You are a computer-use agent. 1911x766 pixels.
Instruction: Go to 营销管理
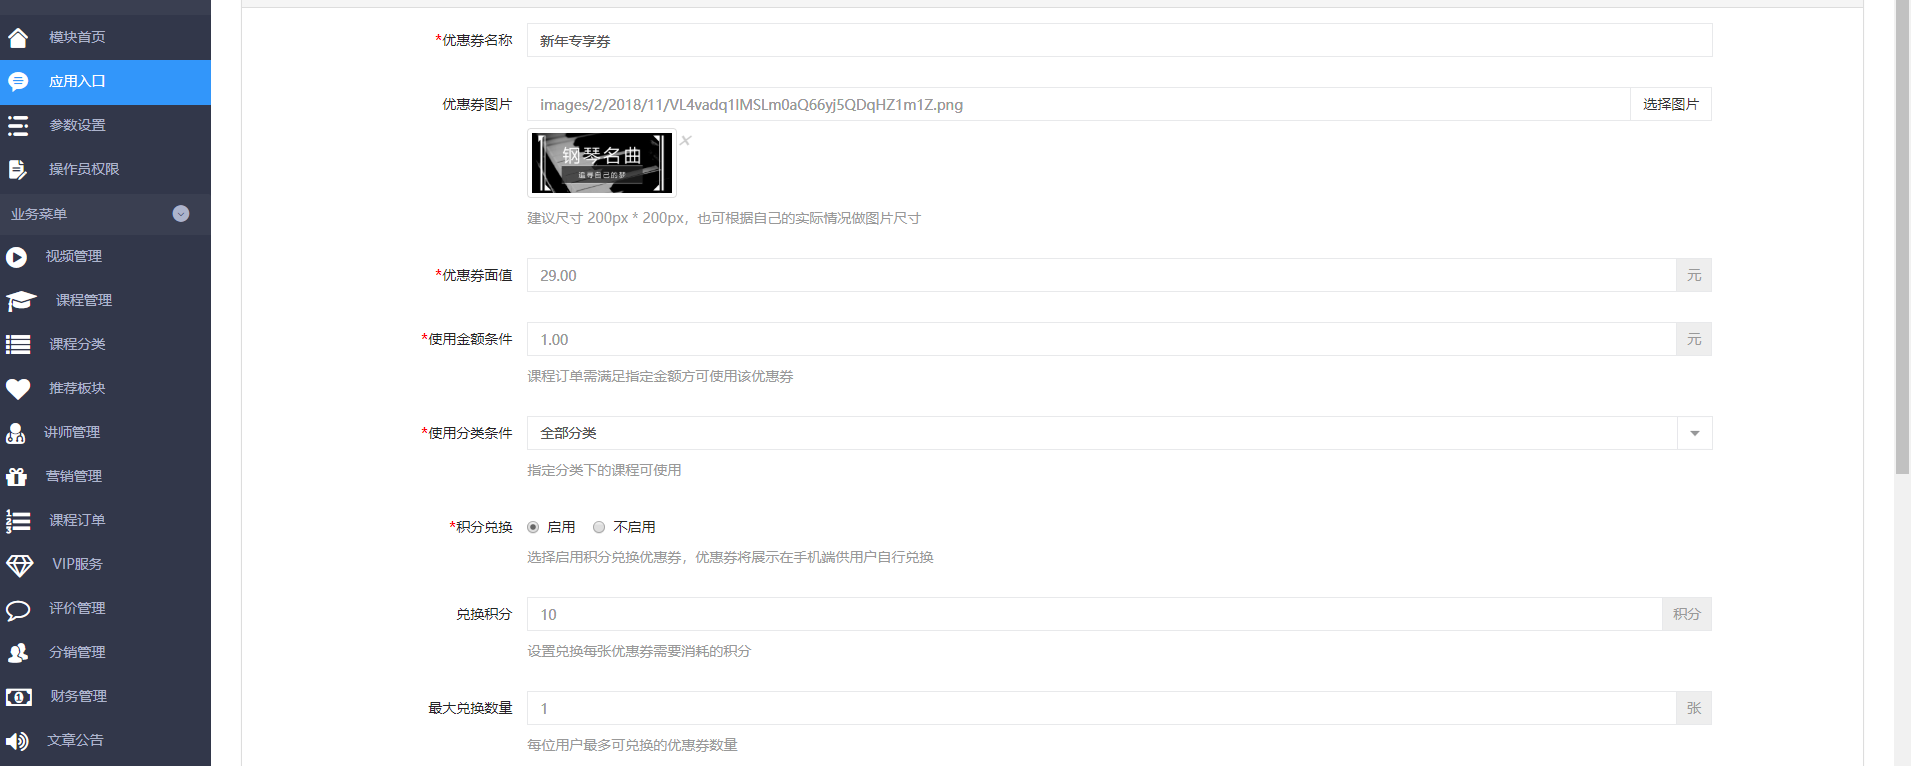point(105,477)
